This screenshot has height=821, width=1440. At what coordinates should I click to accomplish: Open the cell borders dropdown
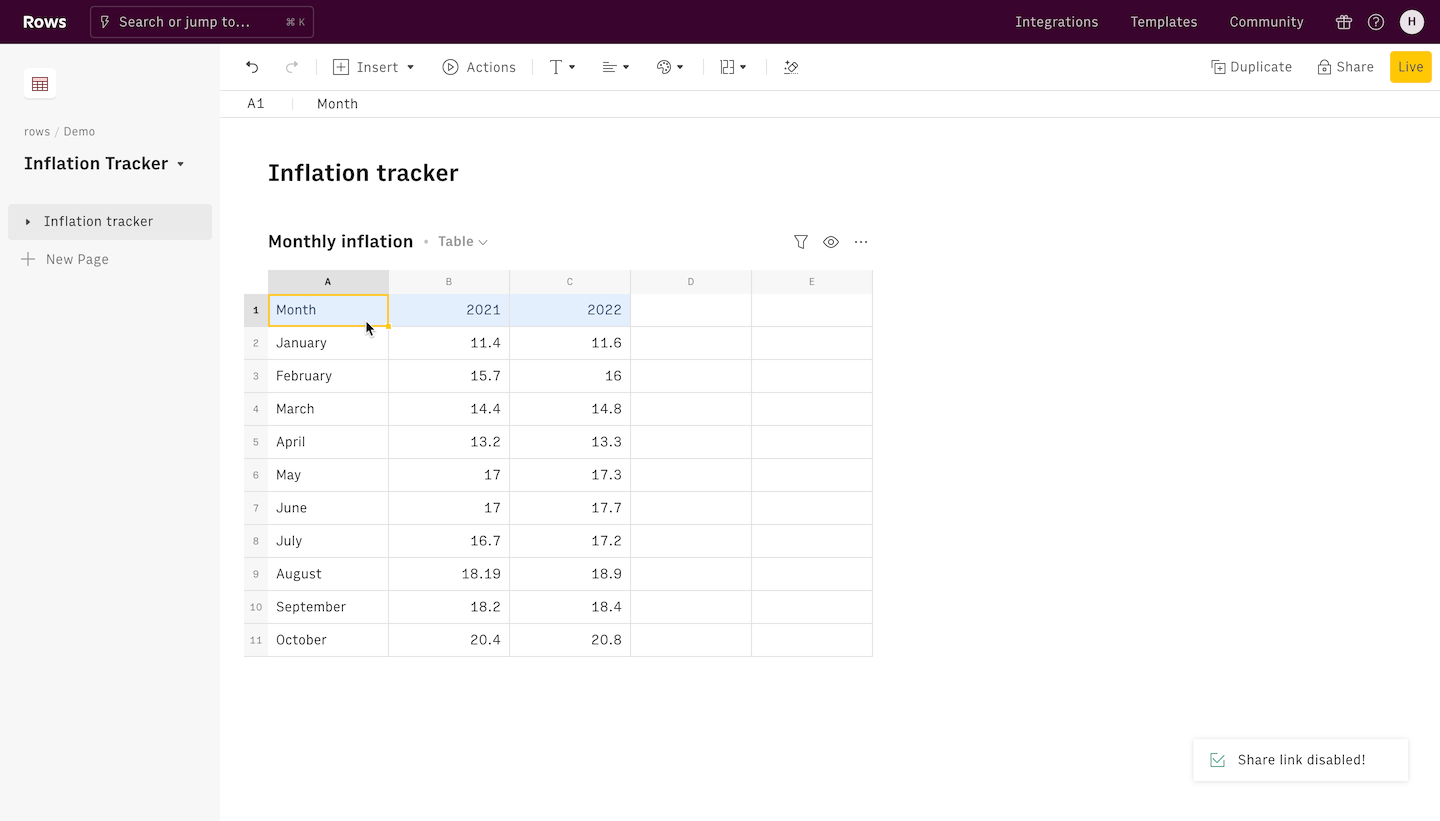[733, 67]
